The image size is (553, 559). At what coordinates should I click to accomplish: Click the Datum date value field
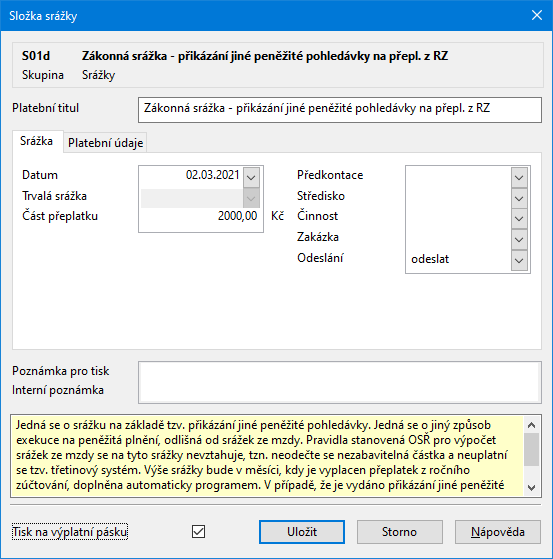pyautogui.click(x=192, y=175)
